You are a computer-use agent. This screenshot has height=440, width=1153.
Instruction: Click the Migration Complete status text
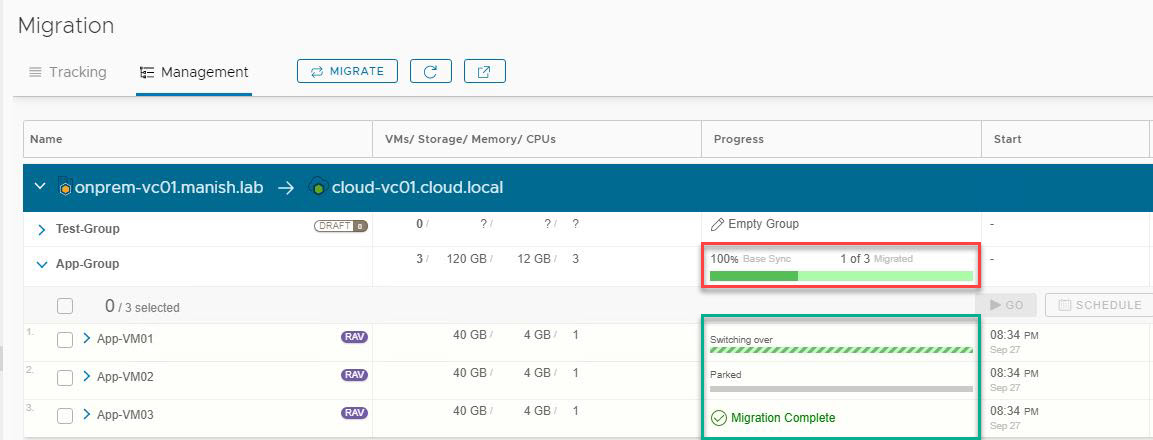click(x=783, y=418)
